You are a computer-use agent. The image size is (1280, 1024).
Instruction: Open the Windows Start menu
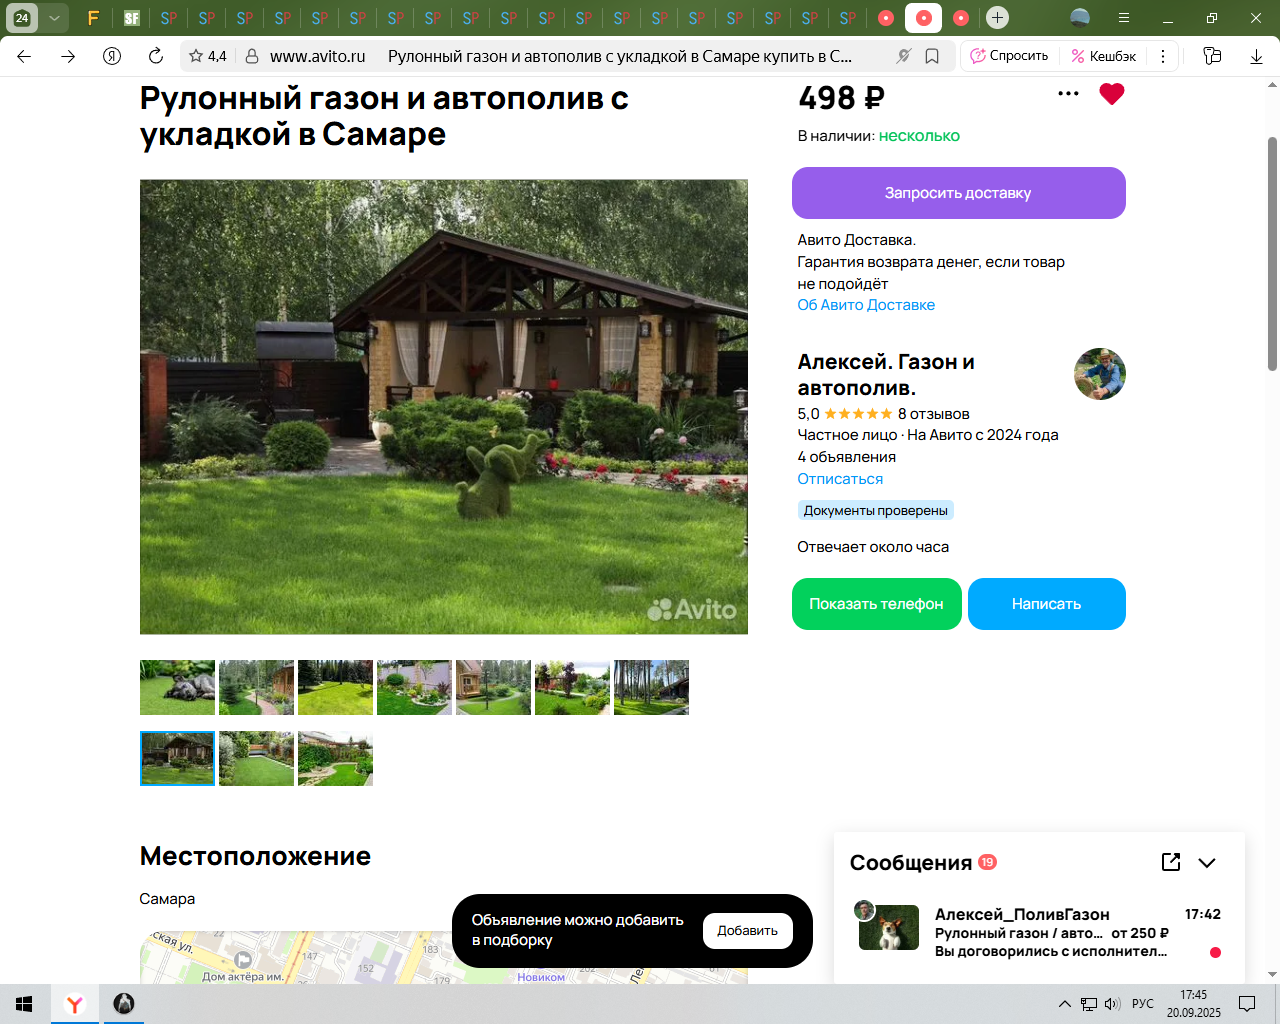click(24, 1004)
